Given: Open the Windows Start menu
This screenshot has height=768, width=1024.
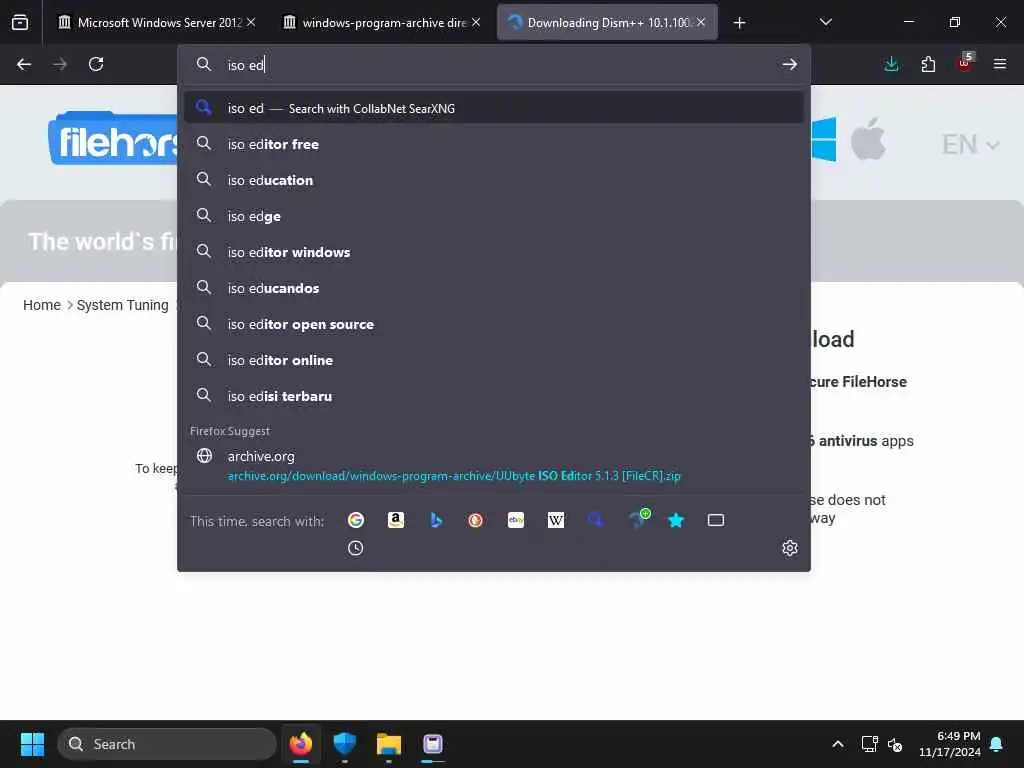Looking at the screenshot, I should click(x=32, y=744).
